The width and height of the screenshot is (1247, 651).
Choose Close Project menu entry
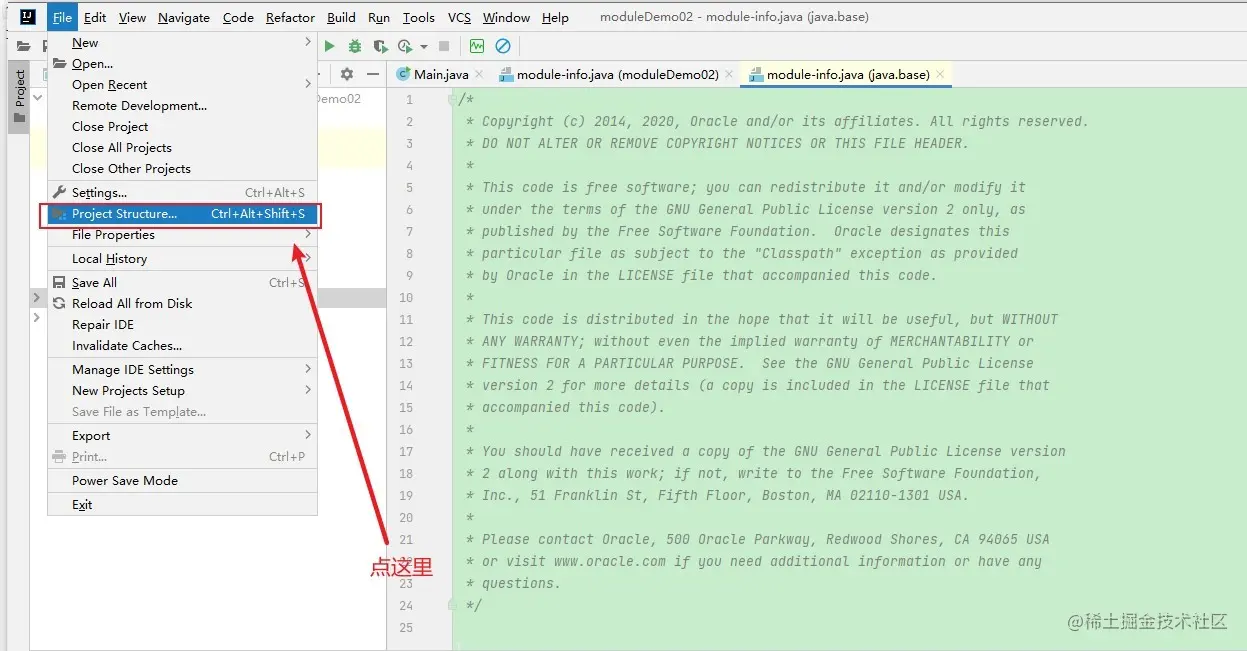tap(183, 127)
